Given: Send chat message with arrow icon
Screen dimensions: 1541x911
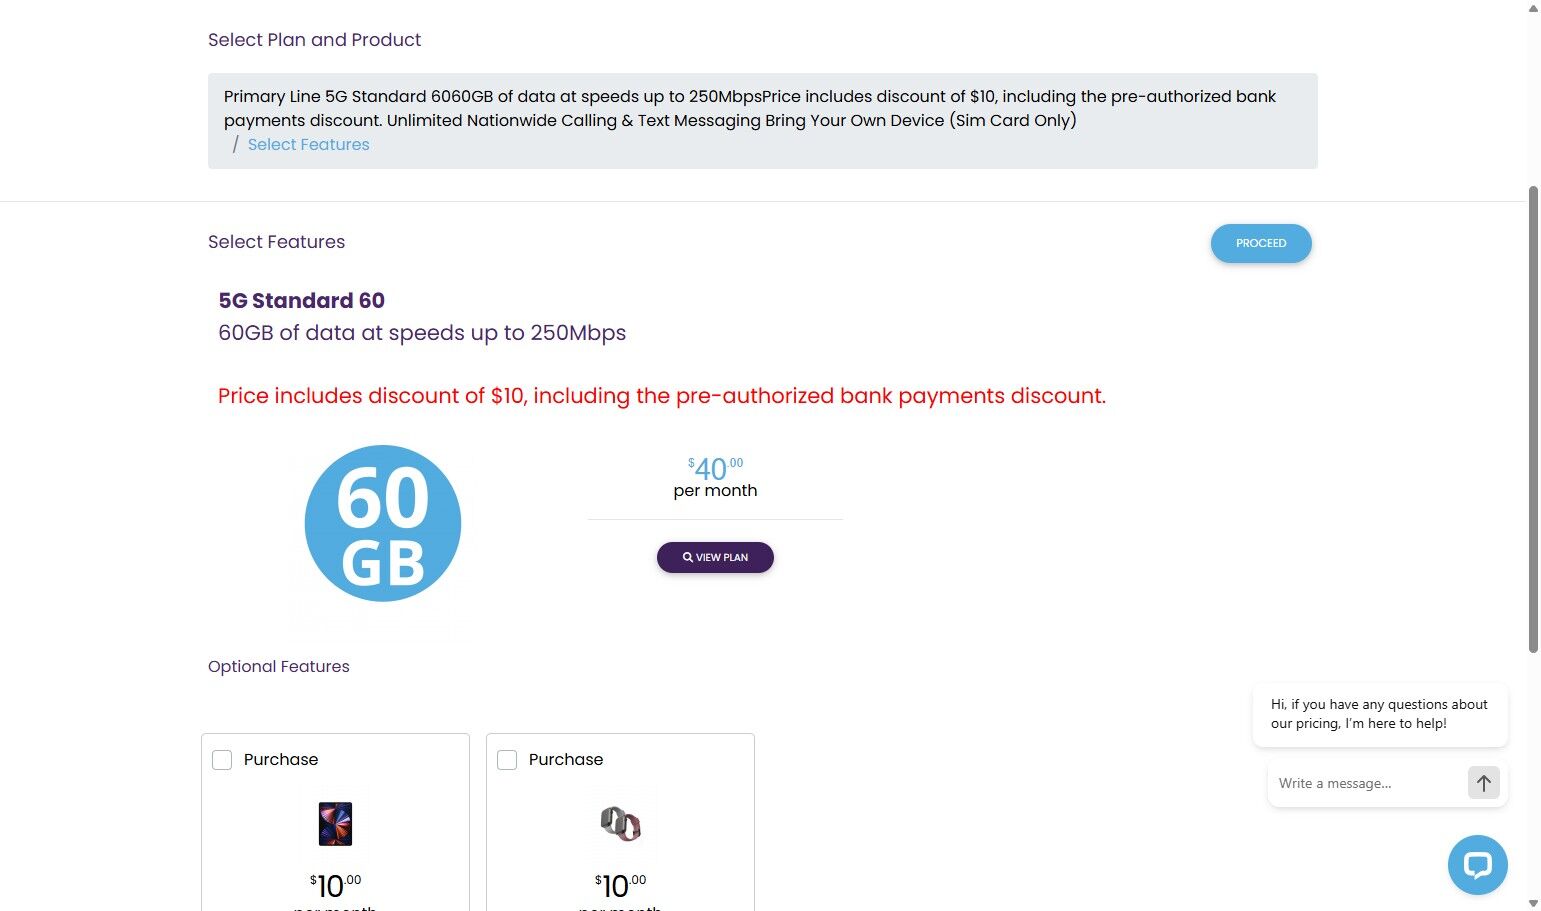Looking at the screenshot, I should 1484,783.
